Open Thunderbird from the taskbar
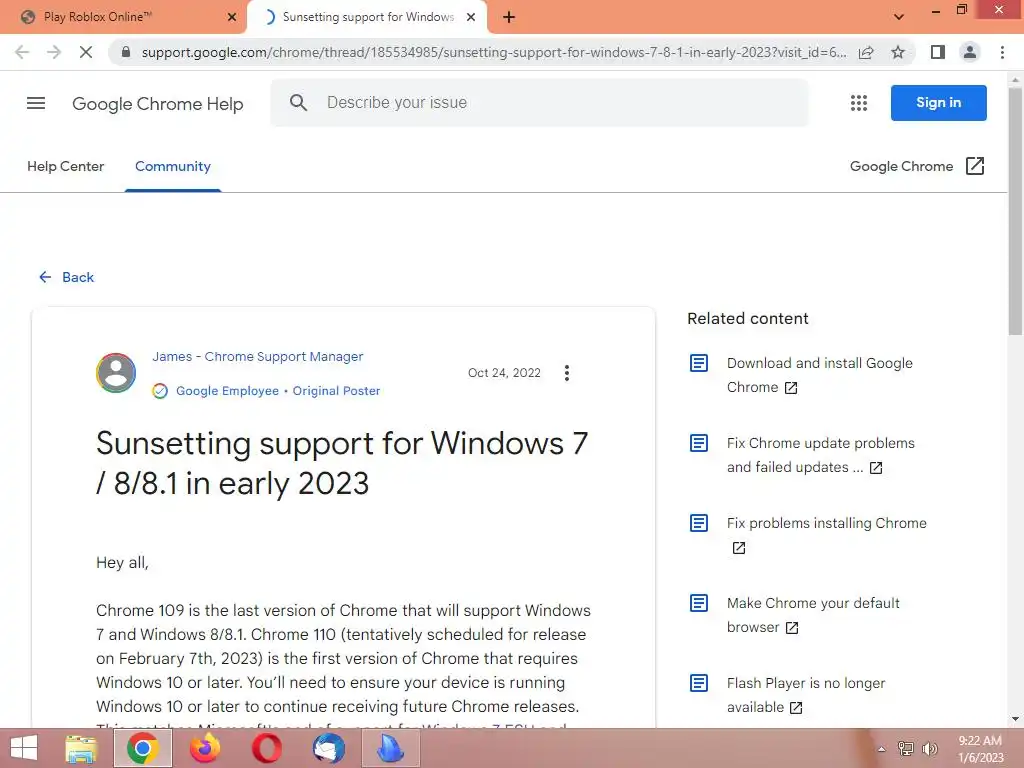The image size is (1024, 768). click(x=328, y=748)
